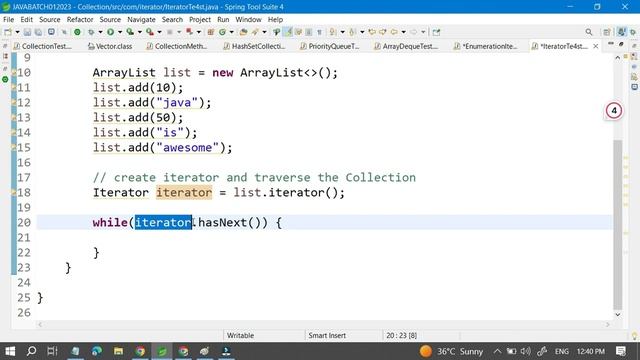The image size is (640, 360).
Task: Open the Windows Start menu
Action: pos(10,351)
